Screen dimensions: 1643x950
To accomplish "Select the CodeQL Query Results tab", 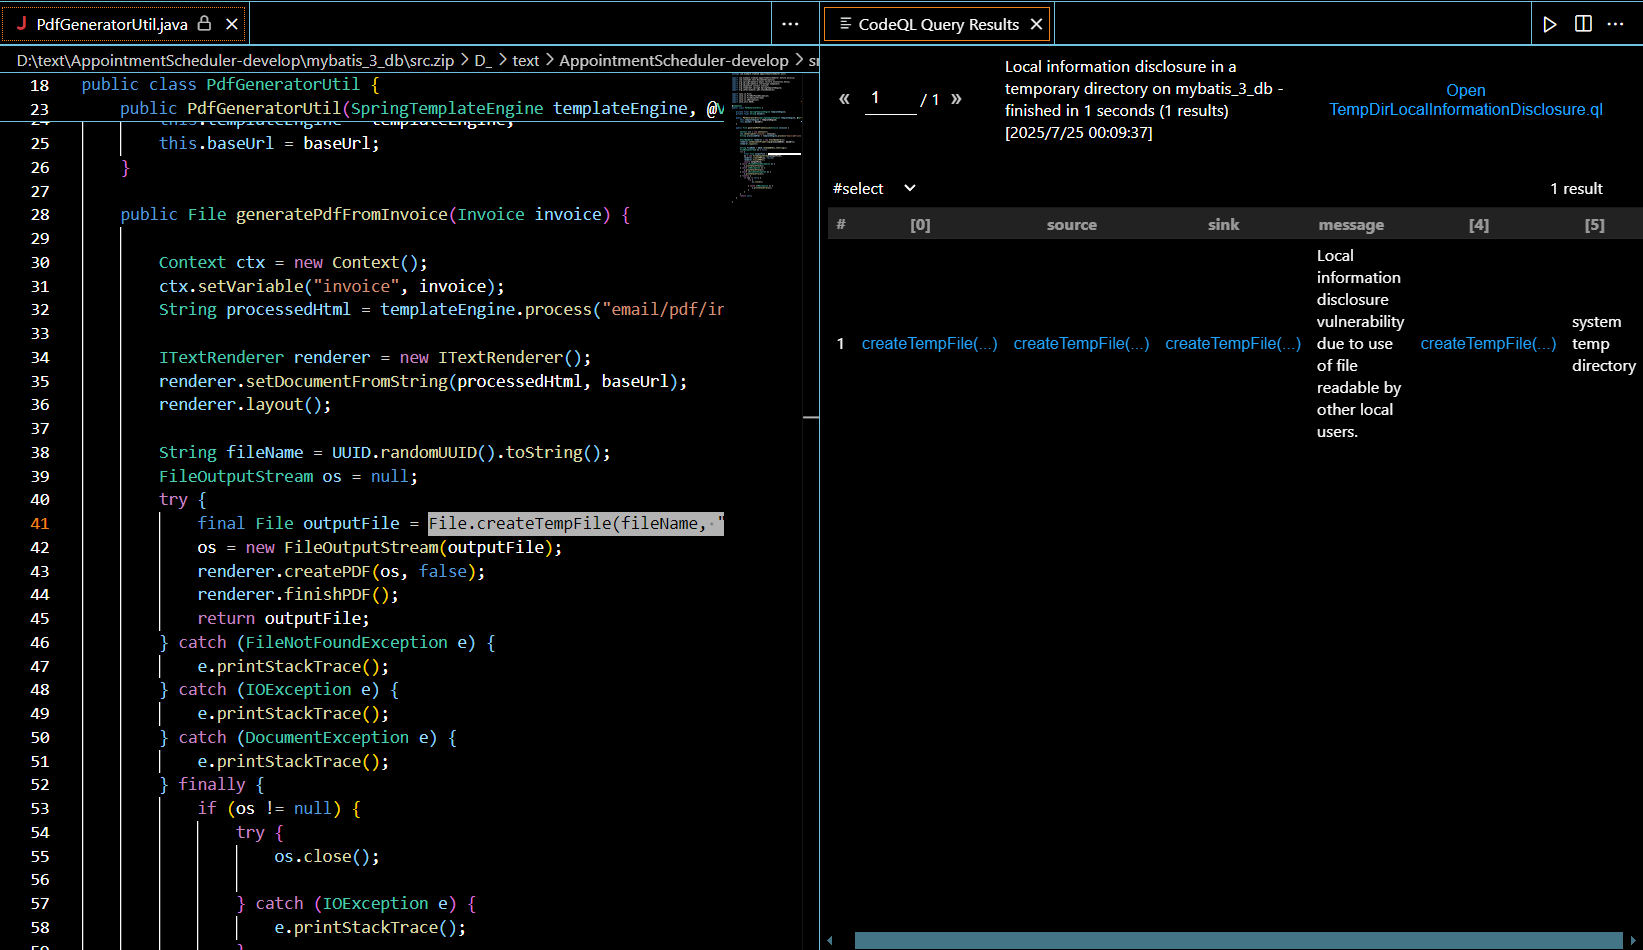I will 938,24.
